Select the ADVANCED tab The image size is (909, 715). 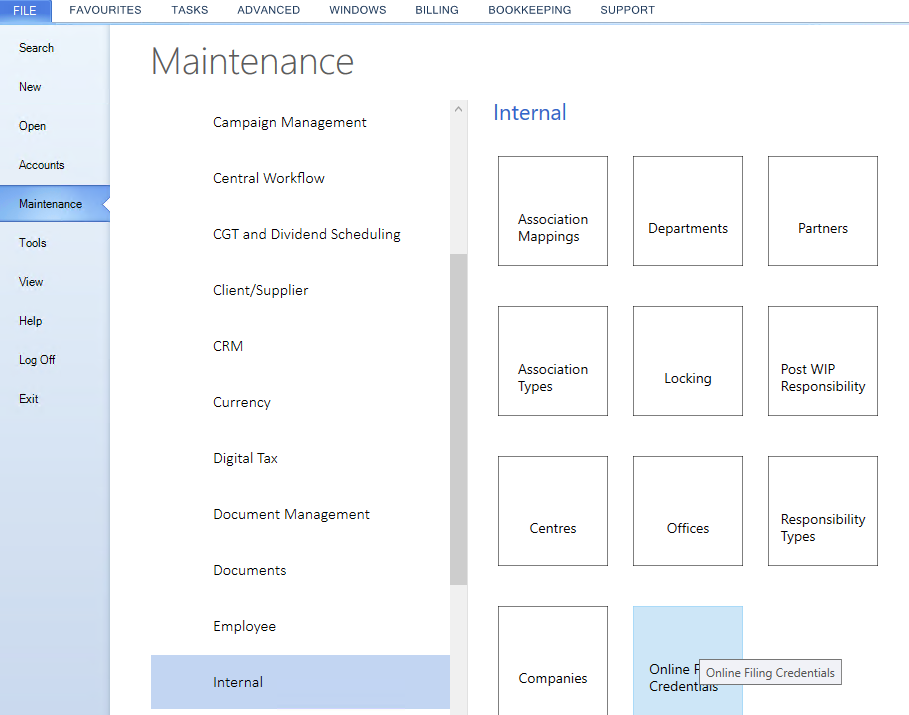click(x=268, y=10)
